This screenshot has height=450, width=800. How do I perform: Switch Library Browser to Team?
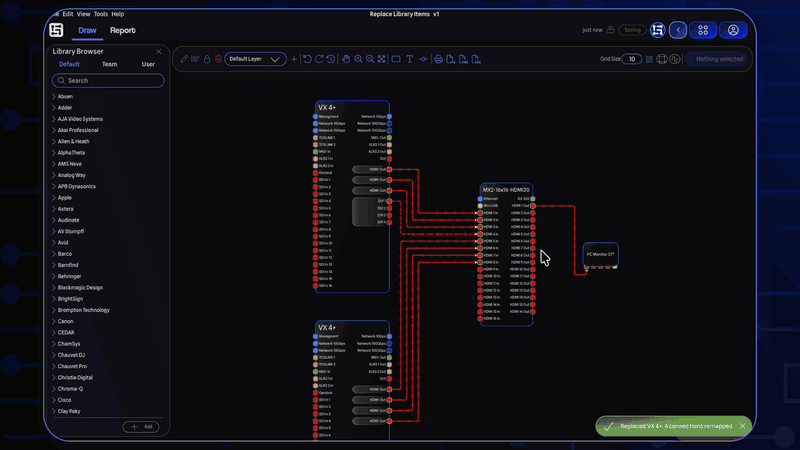109,64
